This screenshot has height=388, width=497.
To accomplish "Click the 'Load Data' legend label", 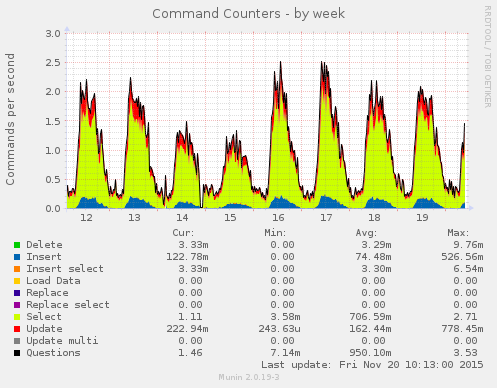I will click(53, 281).
